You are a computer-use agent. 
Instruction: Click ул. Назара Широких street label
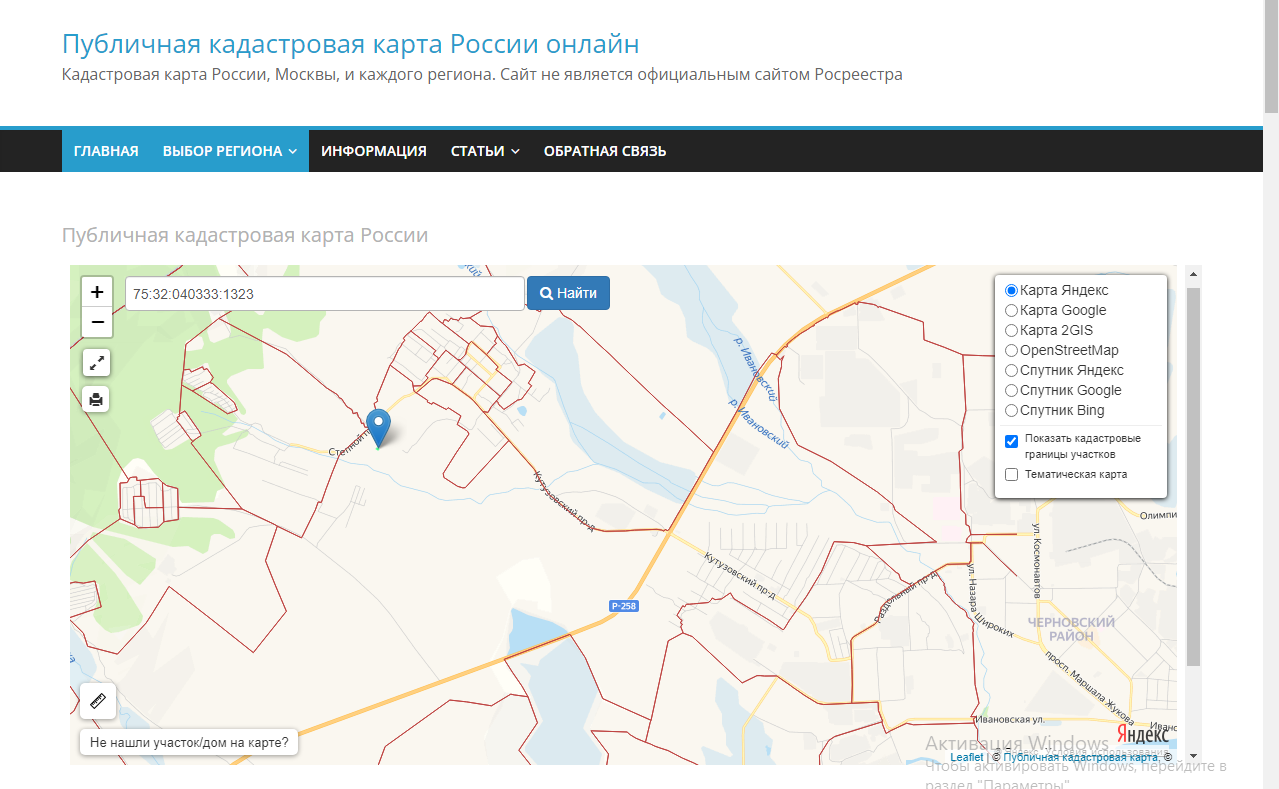[990, 600]
